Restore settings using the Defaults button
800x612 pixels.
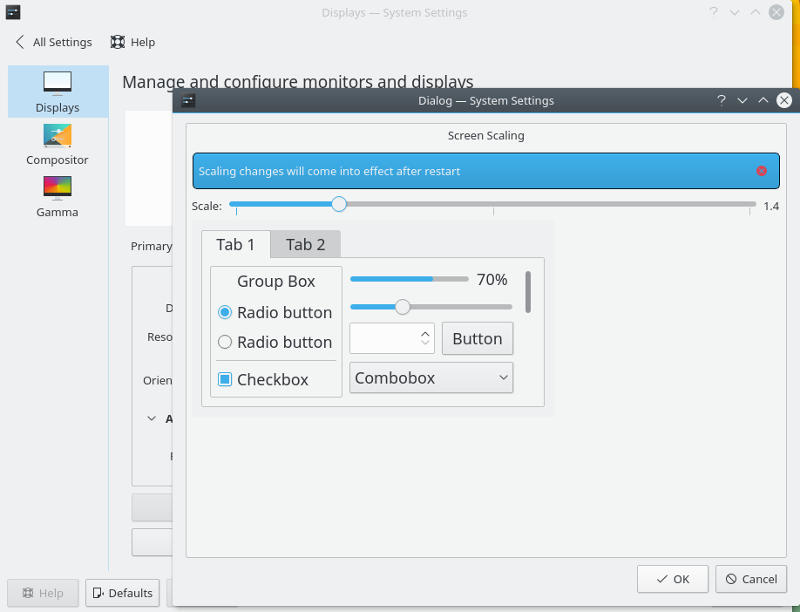(x=121, y=592)
